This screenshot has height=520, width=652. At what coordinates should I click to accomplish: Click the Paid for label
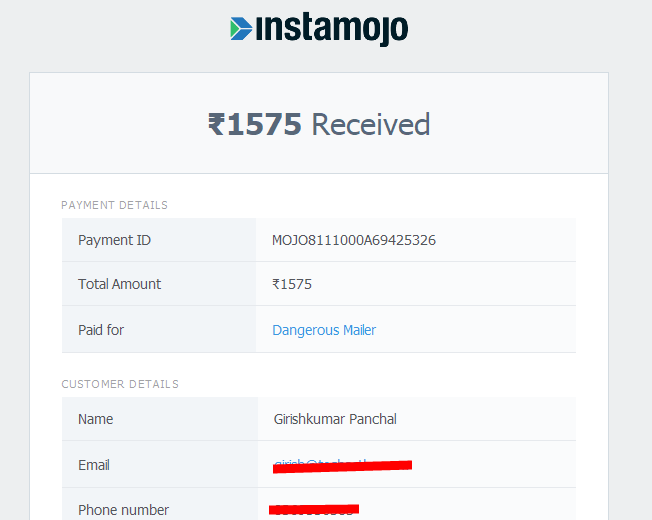[101, 330]
